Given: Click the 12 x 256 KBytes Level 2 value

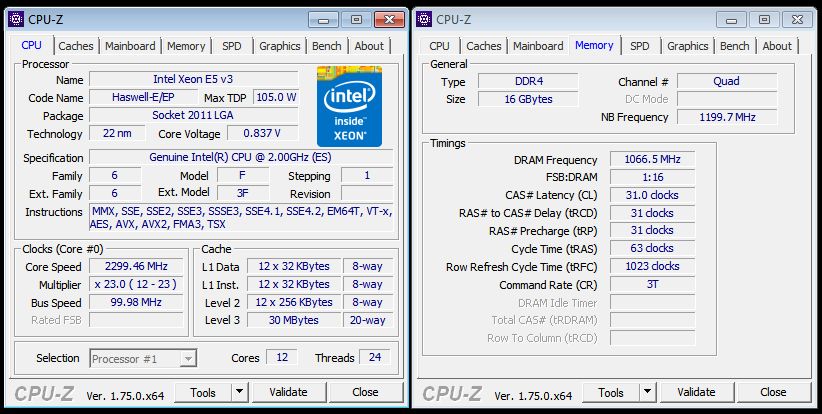Looking at the screenshot, I should (x=294, y=302).
